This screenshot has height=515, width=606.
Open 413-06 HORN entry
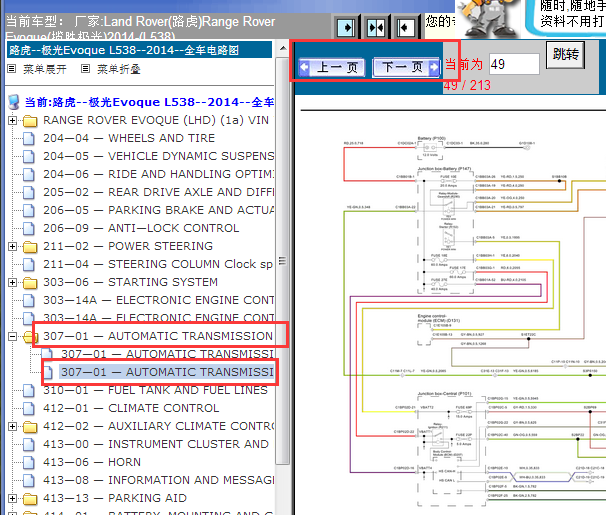pyautogui.click(x=92, y=462)
